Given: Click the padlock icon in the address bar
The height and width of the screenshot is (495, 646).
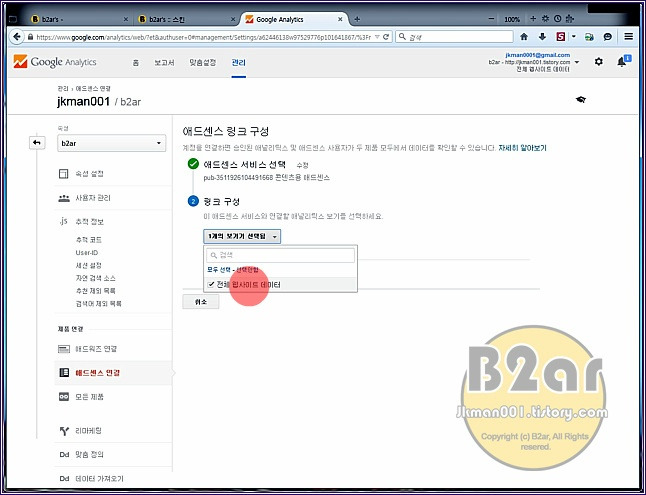Looking at the screenshot, I should [x=30, y=37].
